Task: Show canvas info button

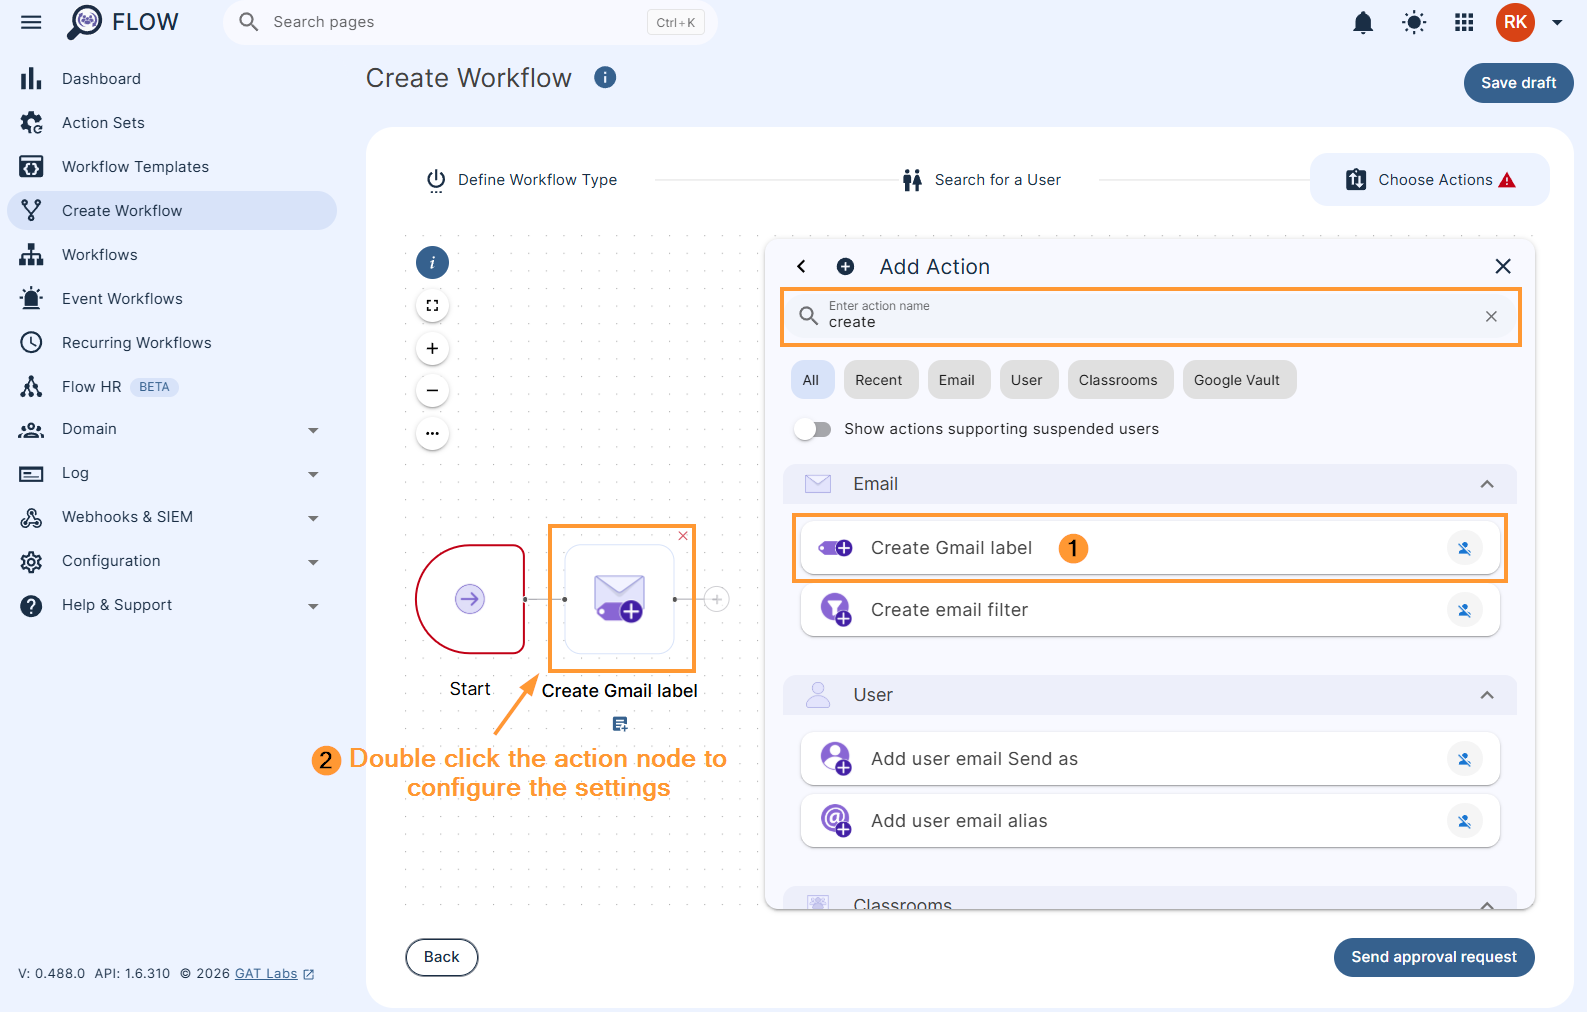Action: [432, 263]
